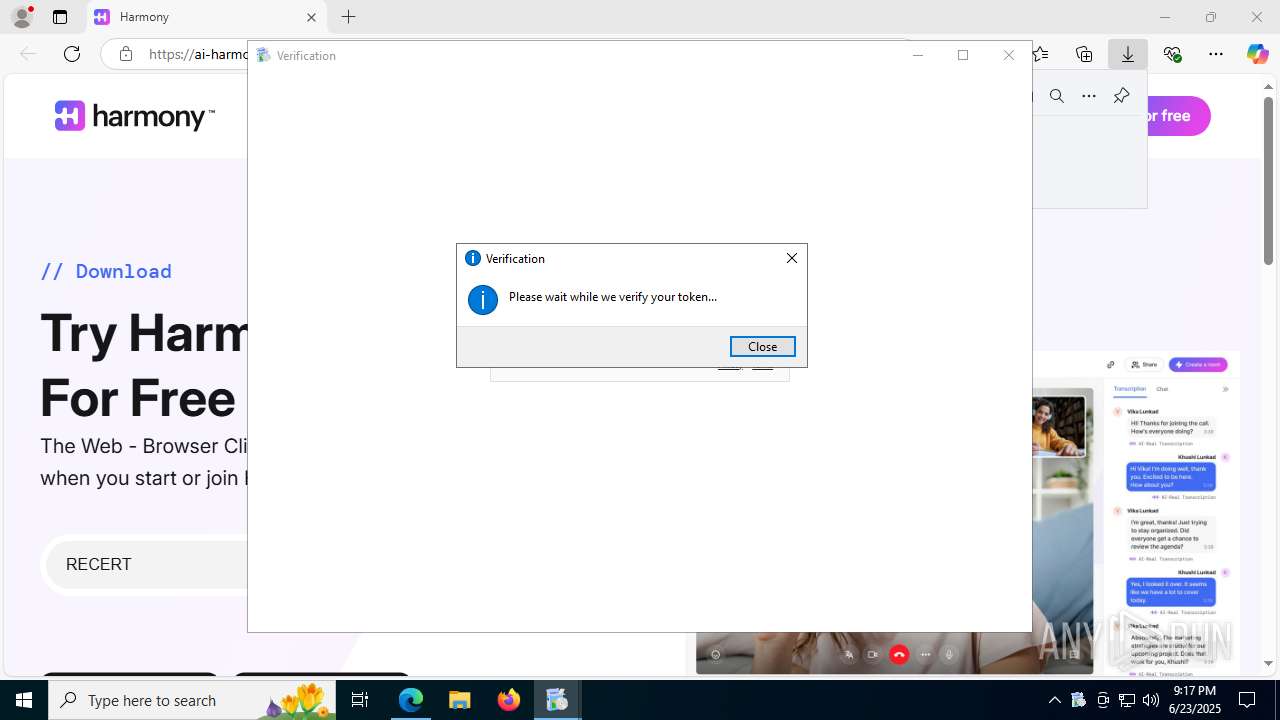Open Copilot sidebar icon

(1257, 54)
